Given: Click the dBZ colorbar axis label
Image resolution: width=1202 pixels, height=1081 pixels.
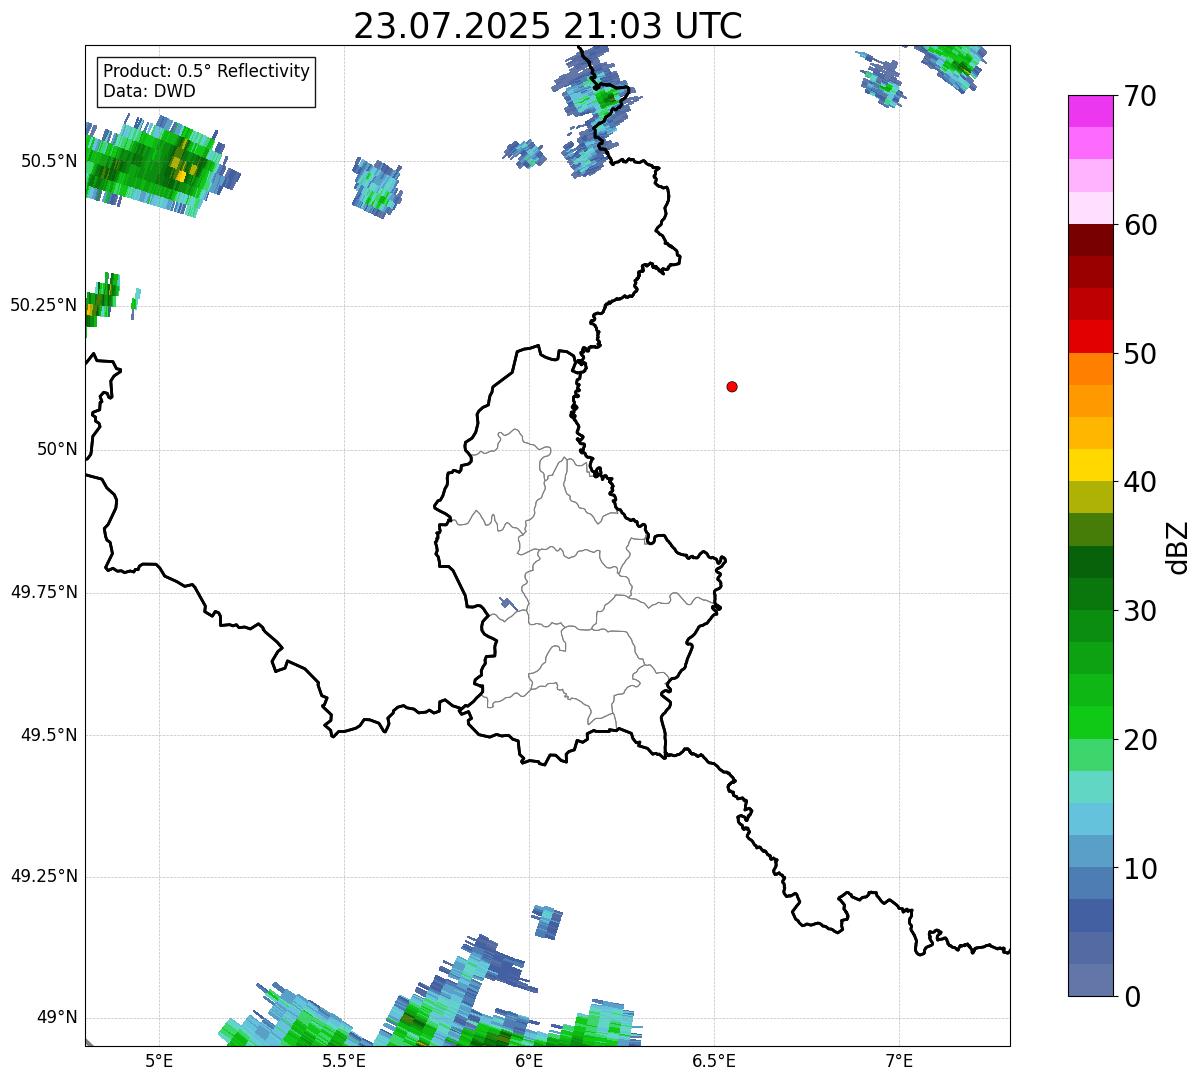Looking at the screenshot, I should [1178, 547].
